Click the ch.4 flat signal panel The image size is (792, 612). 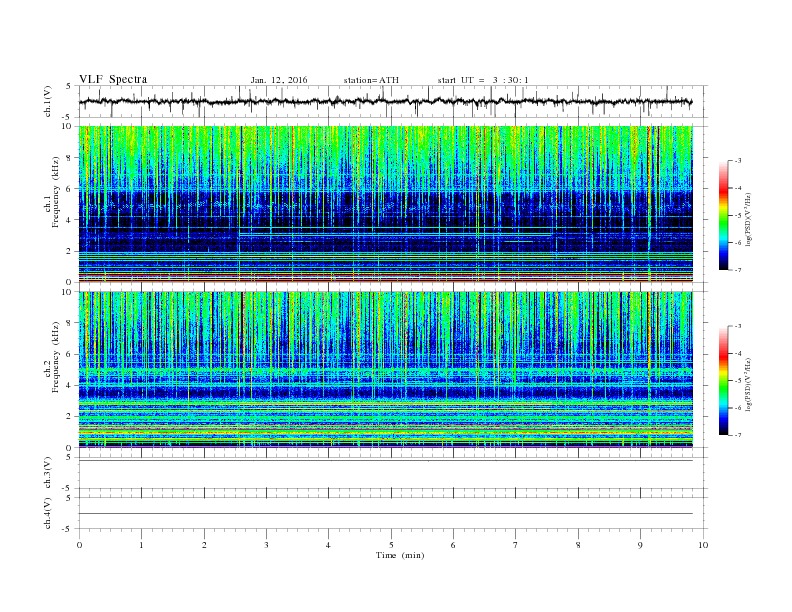[393, 514]
